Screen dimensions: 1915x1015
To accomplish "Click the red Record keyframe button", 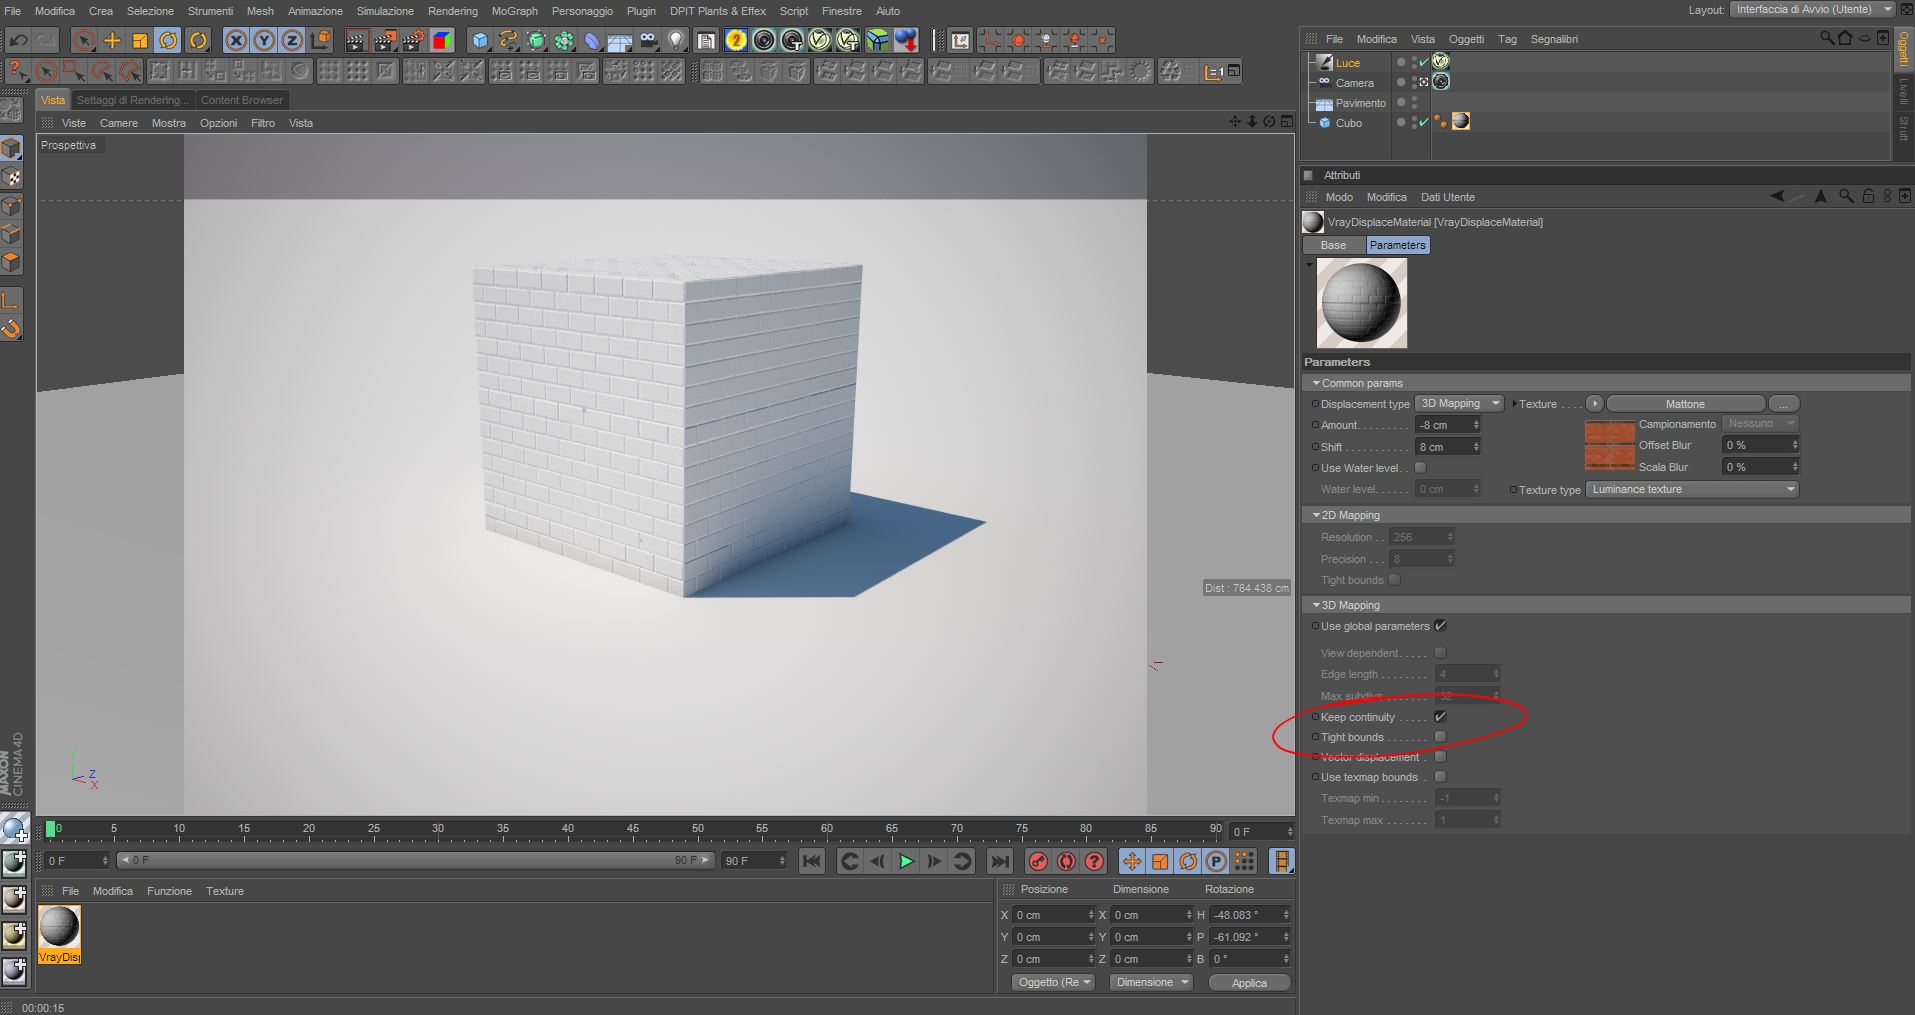I will 1038,861.
